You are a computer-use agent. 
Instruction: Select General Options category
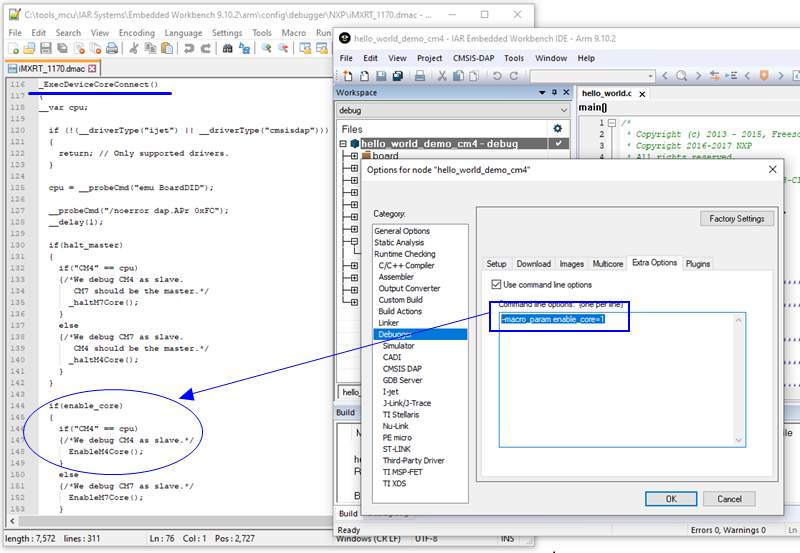[402, 231]
